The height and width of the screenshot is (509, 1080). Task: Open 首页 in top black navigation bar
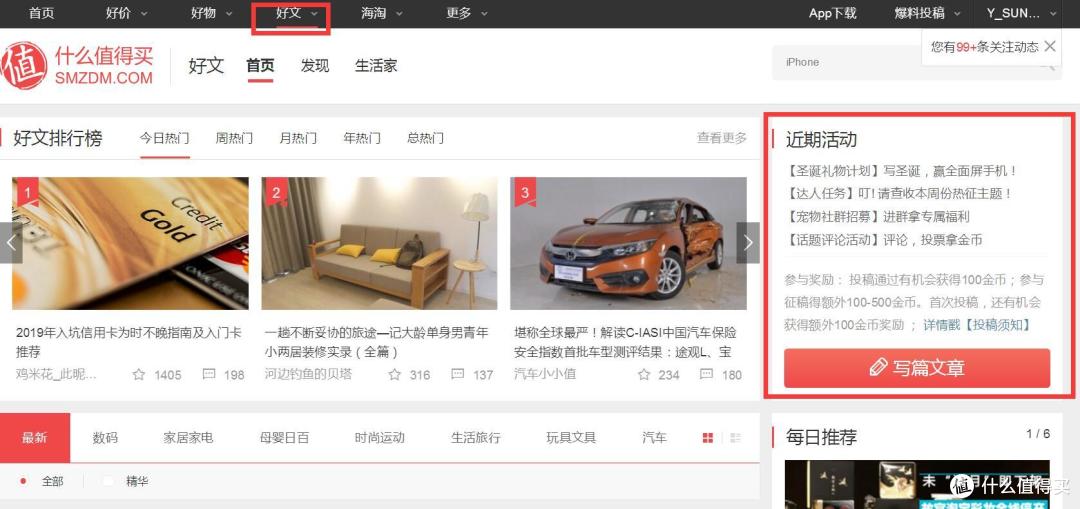41,13
